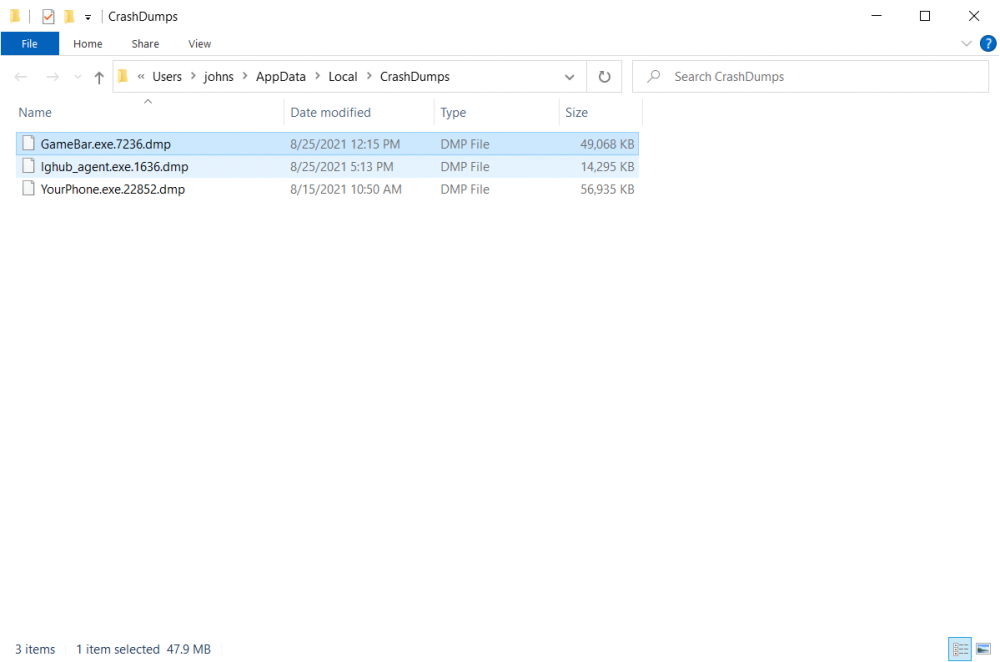This screenshot has height=662, width=1000.
Task: Select GameBar.exe.7236.dmp file
Action: [x=327, y=144]
